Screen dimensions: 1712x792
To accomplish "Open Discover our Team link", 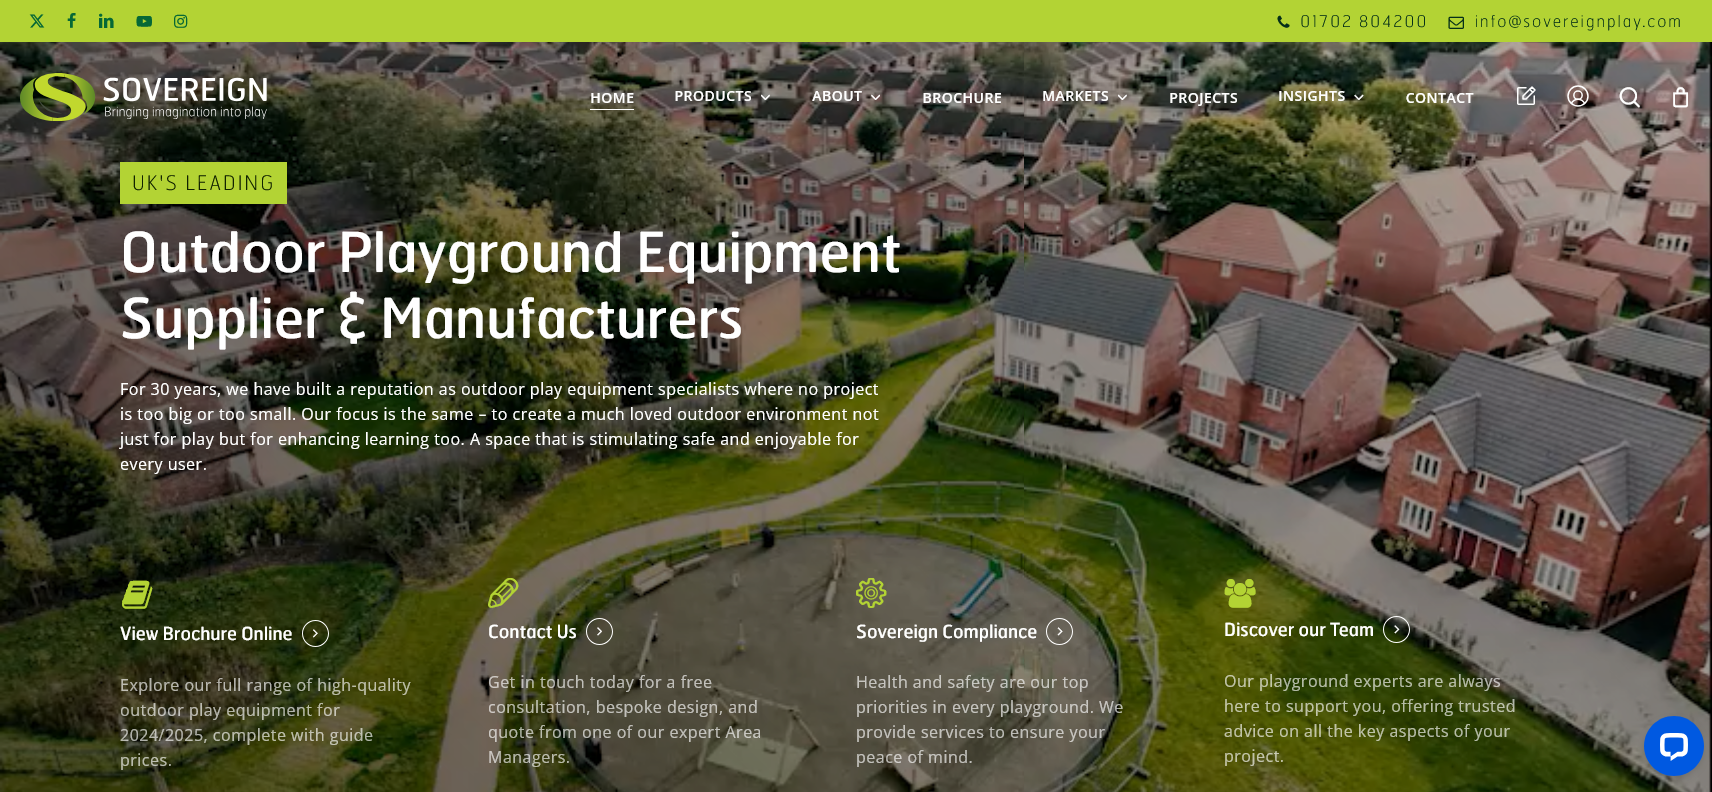I will 1299,630.
